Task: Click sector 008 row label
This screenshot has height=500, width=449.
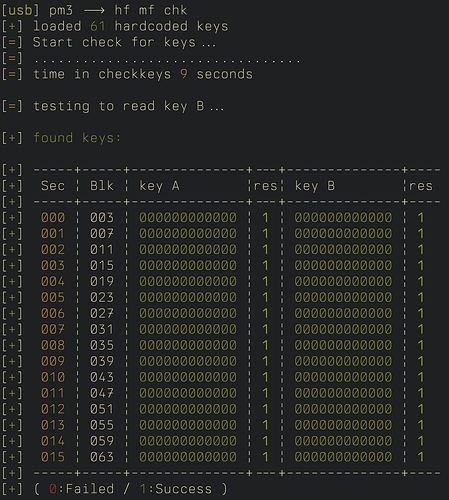Action: (x=53, y=345)
